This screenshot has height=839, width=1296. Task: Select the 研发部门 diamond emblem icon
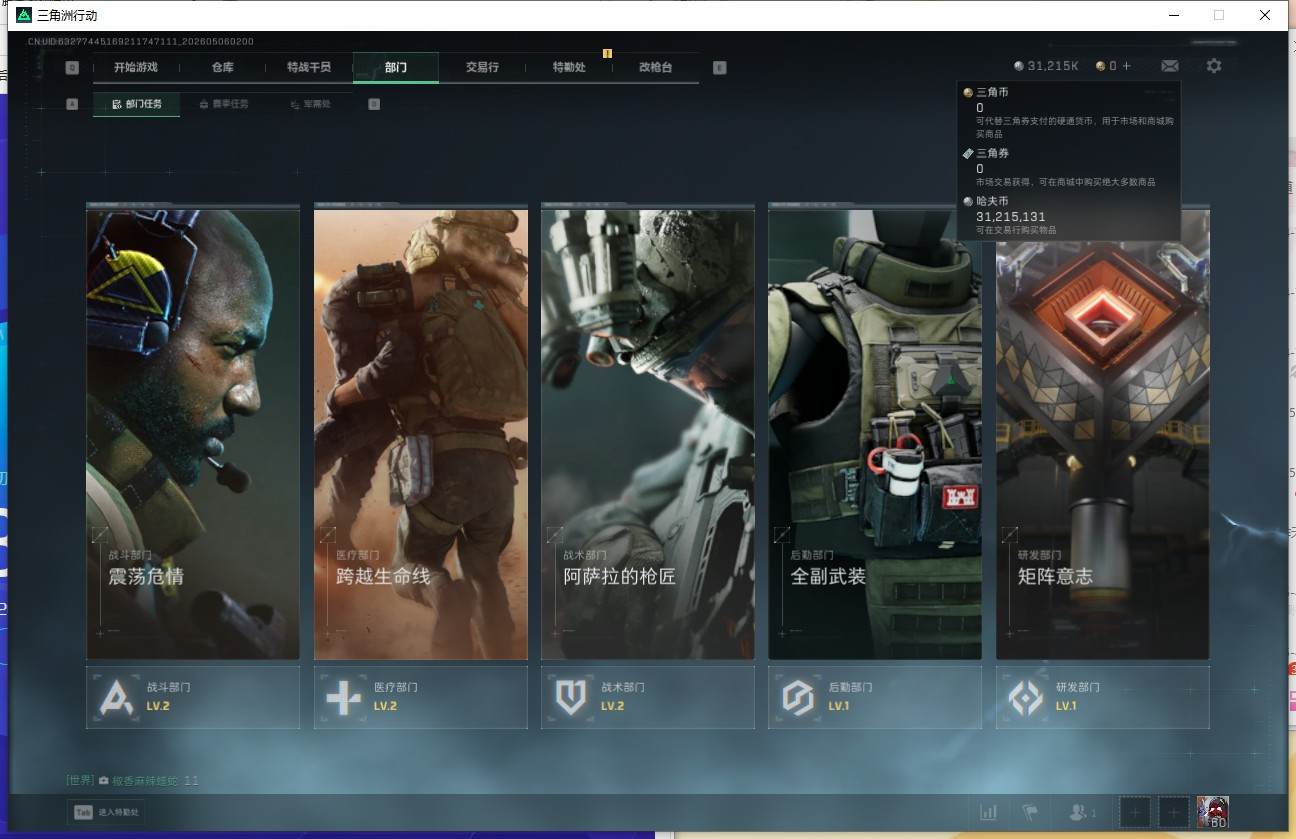(x=1025, y=697)
